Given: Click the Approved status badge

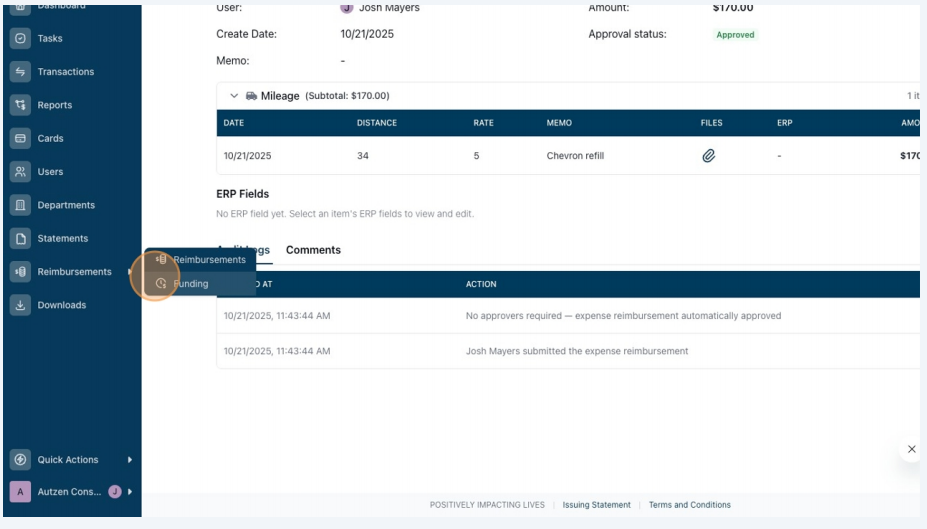Looking at the screenshot, I should point(735,35).
